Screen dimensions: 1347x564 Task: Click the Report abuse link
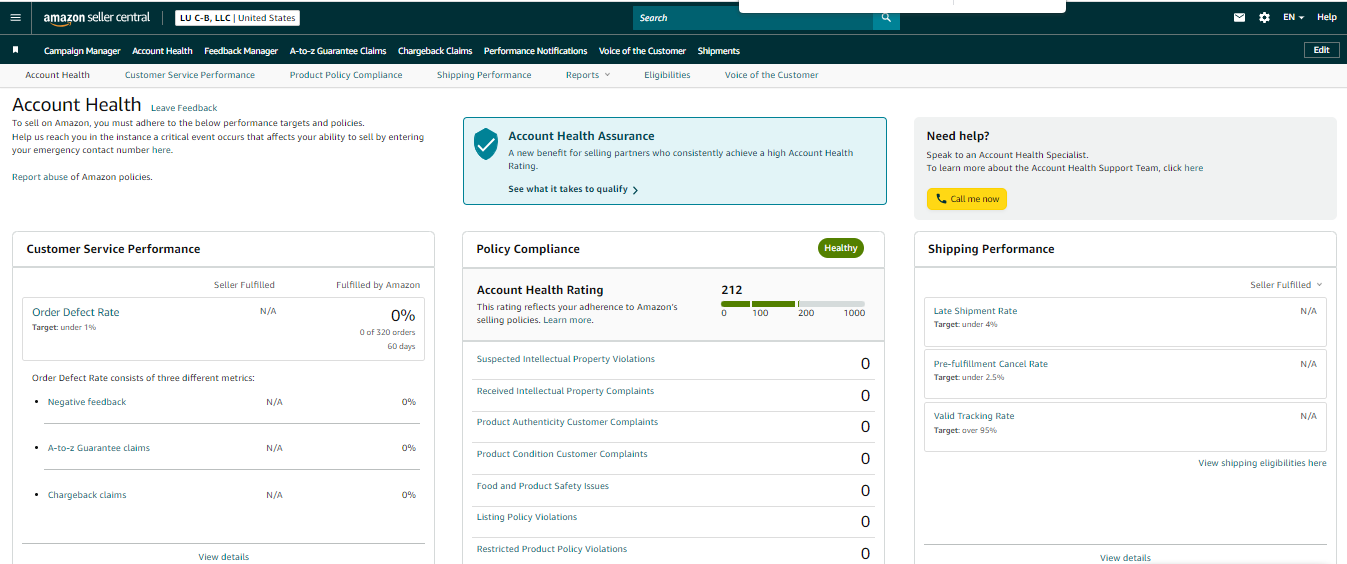40,177
